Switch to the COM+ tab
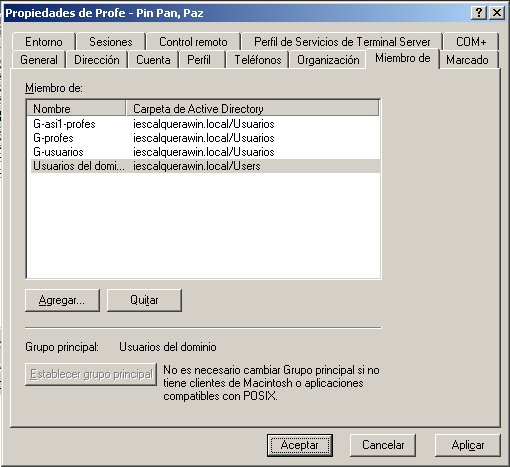 click(x=471, y=42)
